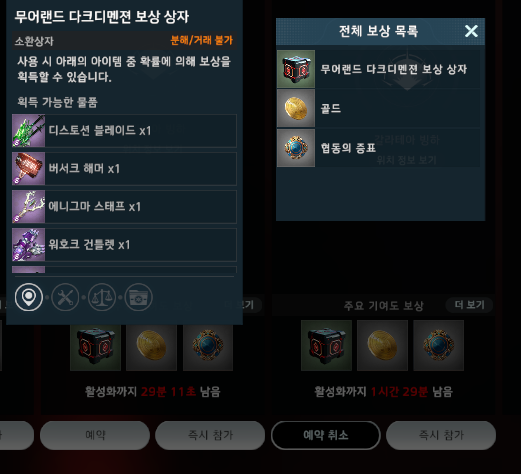Screen dimensions: 521x474
Task: Select the 워호크 건틀렛 item row
Action: (x=124, y=245)
